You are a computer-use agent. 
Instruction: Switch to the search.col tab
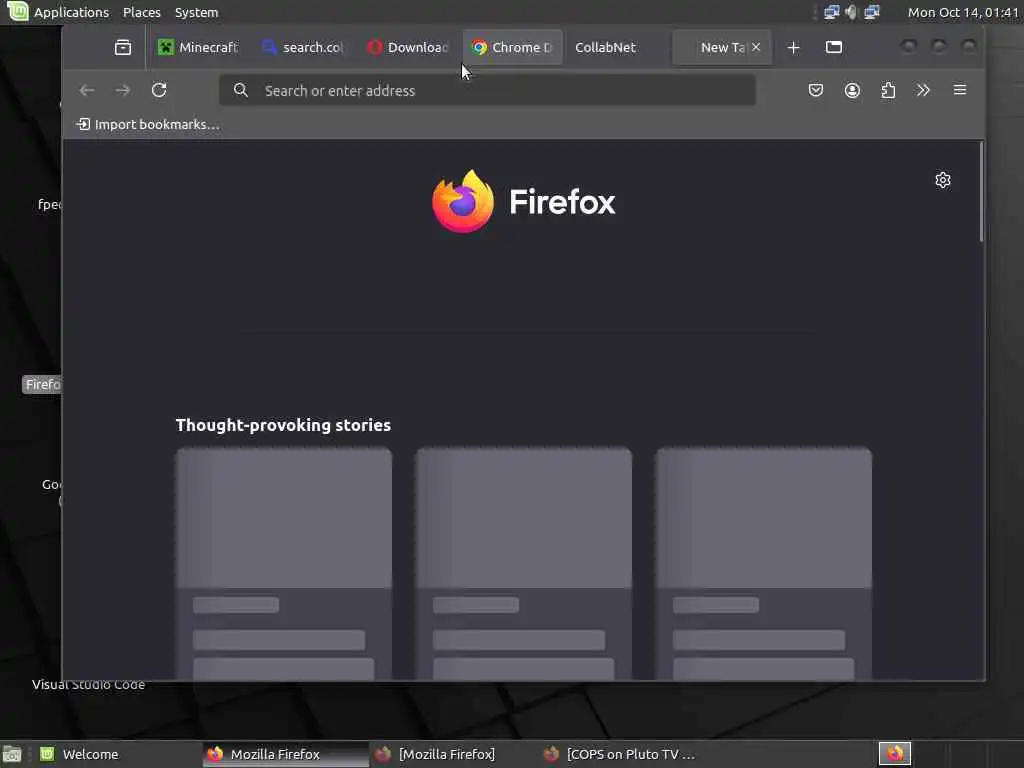(x=303, y=47)
